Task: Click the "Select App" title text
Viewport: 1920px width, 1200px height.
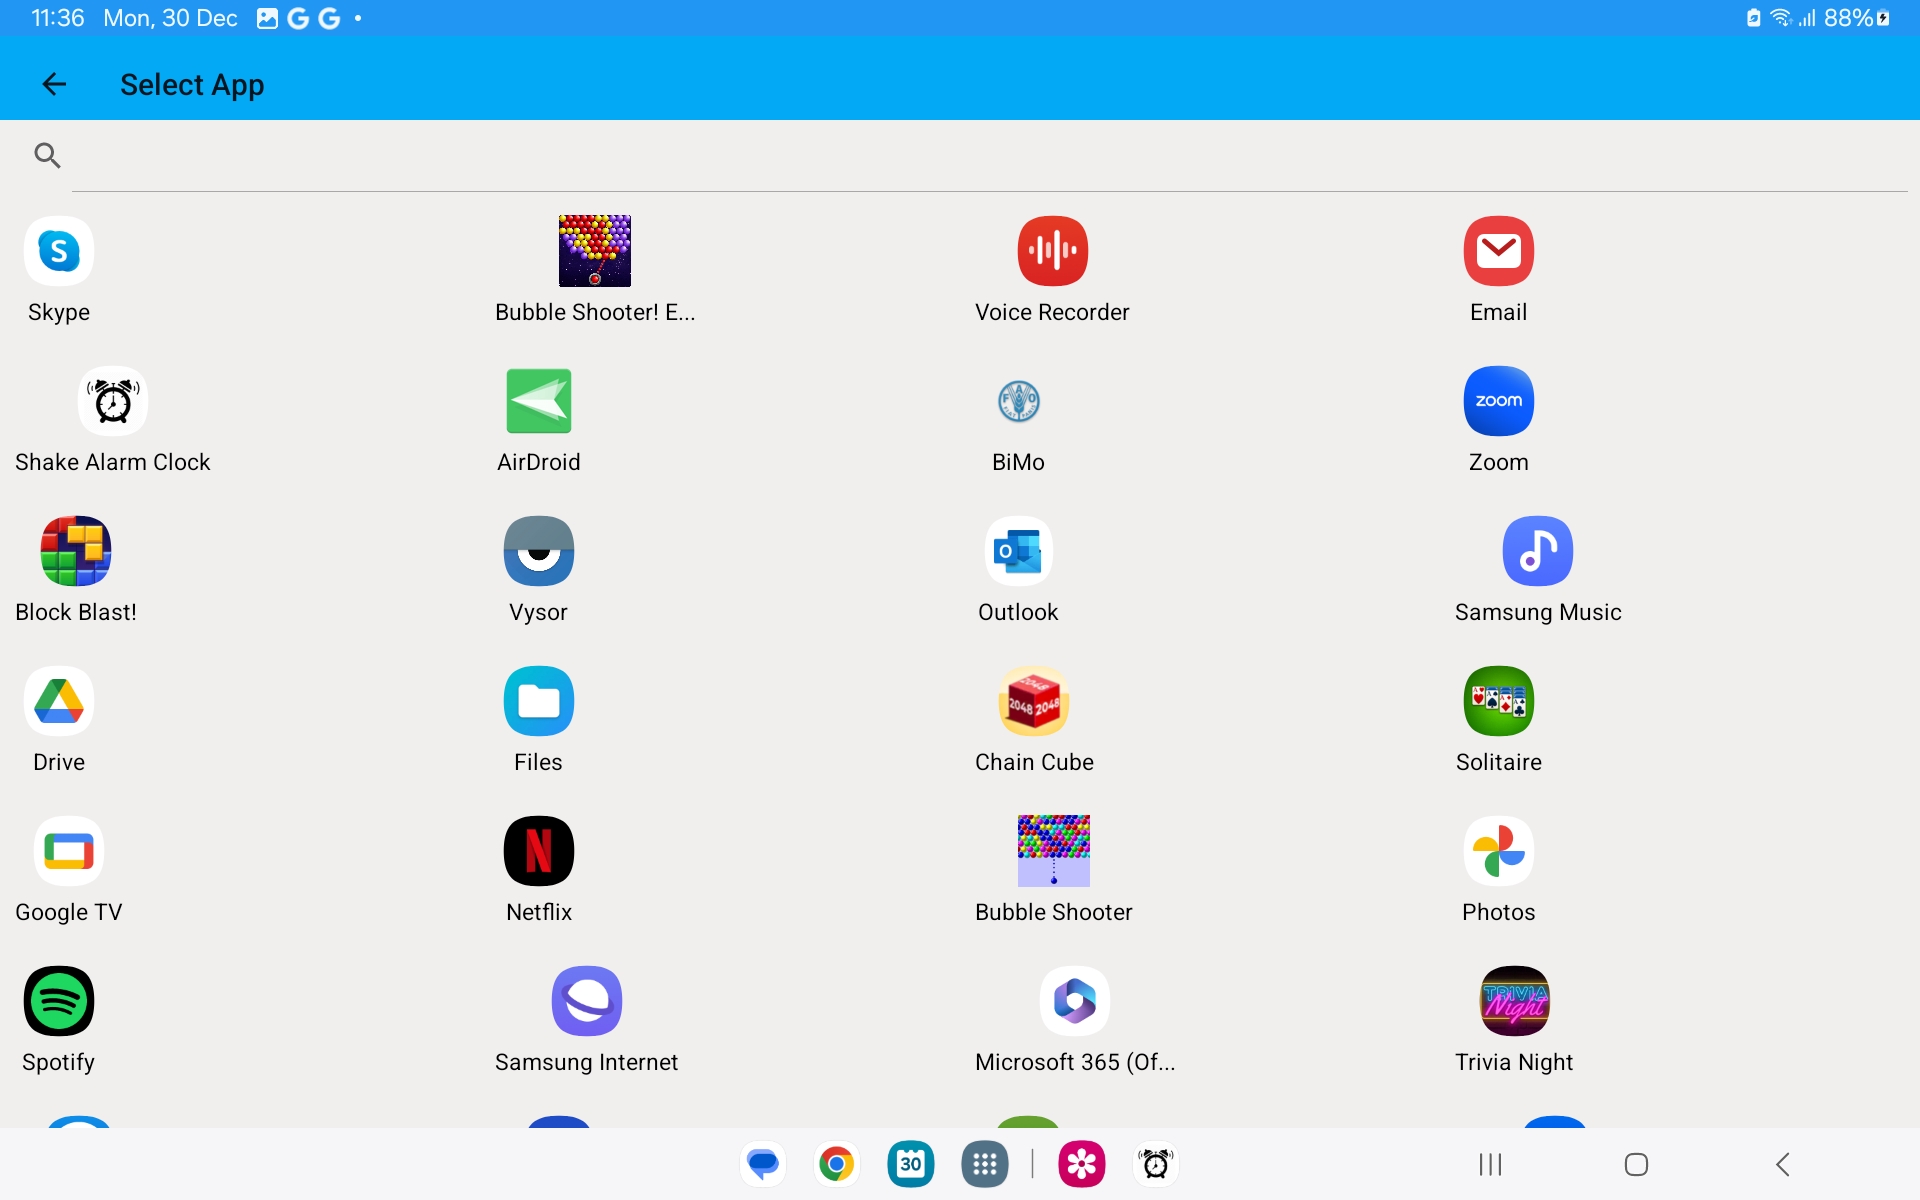Action: (192, 85)
